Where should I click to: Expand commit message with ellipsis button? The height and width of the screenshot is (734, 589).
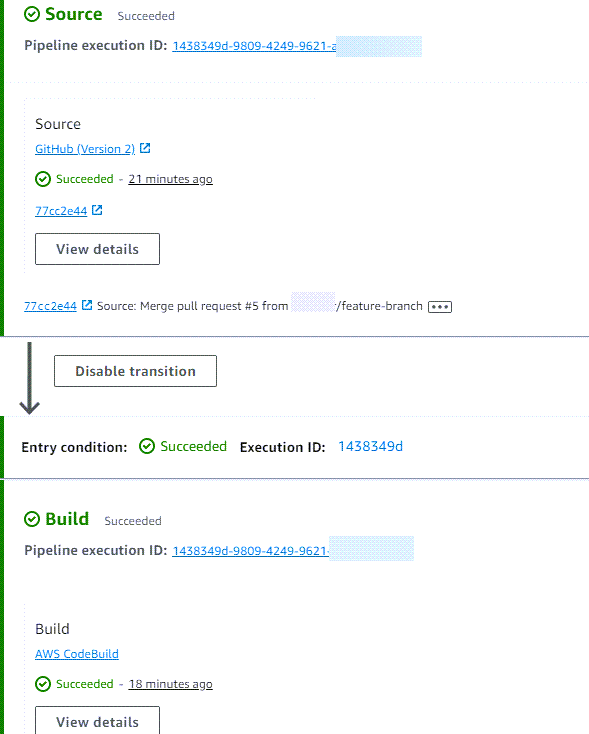click(440, 307)
